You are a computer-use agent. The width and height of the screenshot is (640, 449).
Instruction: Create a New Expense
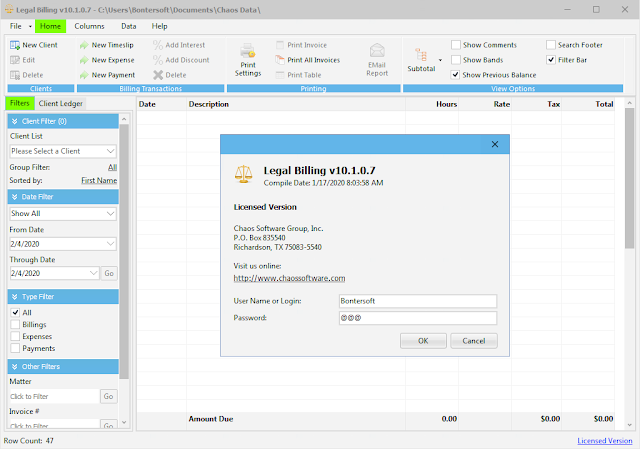coord(107,60)
